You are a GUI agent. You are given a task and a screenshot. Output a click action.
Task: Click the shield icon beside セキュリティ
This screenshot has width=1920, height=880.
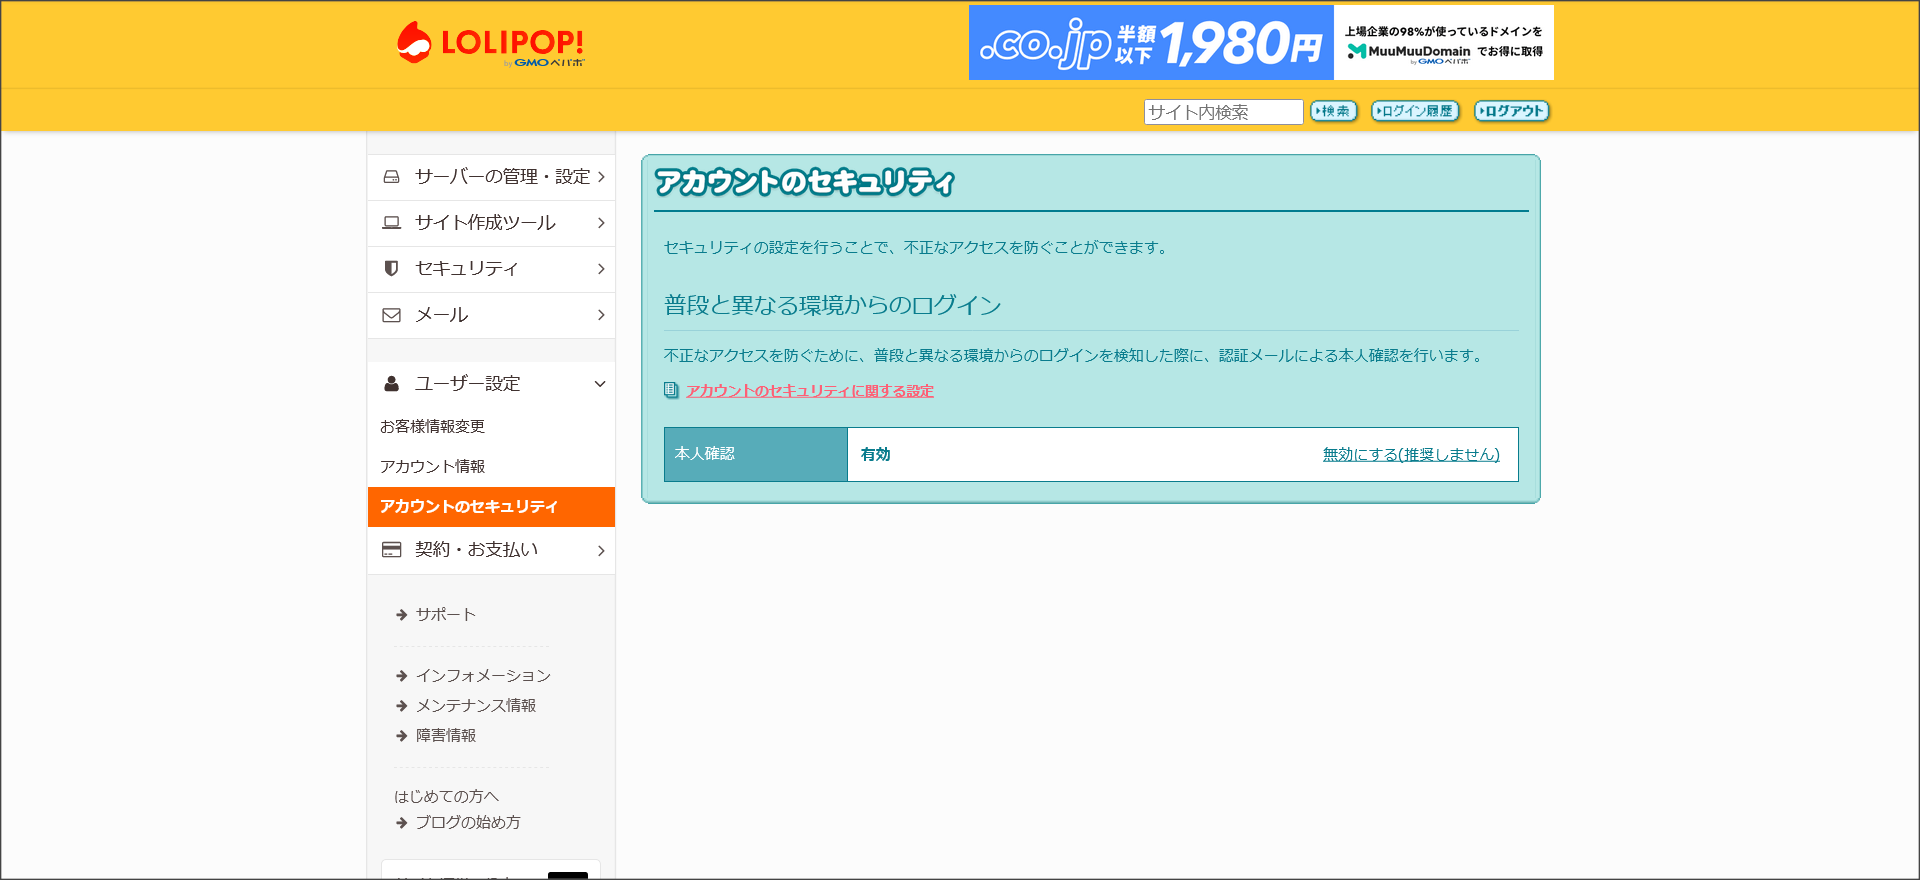pyautogui.click(x=392, y=269)
